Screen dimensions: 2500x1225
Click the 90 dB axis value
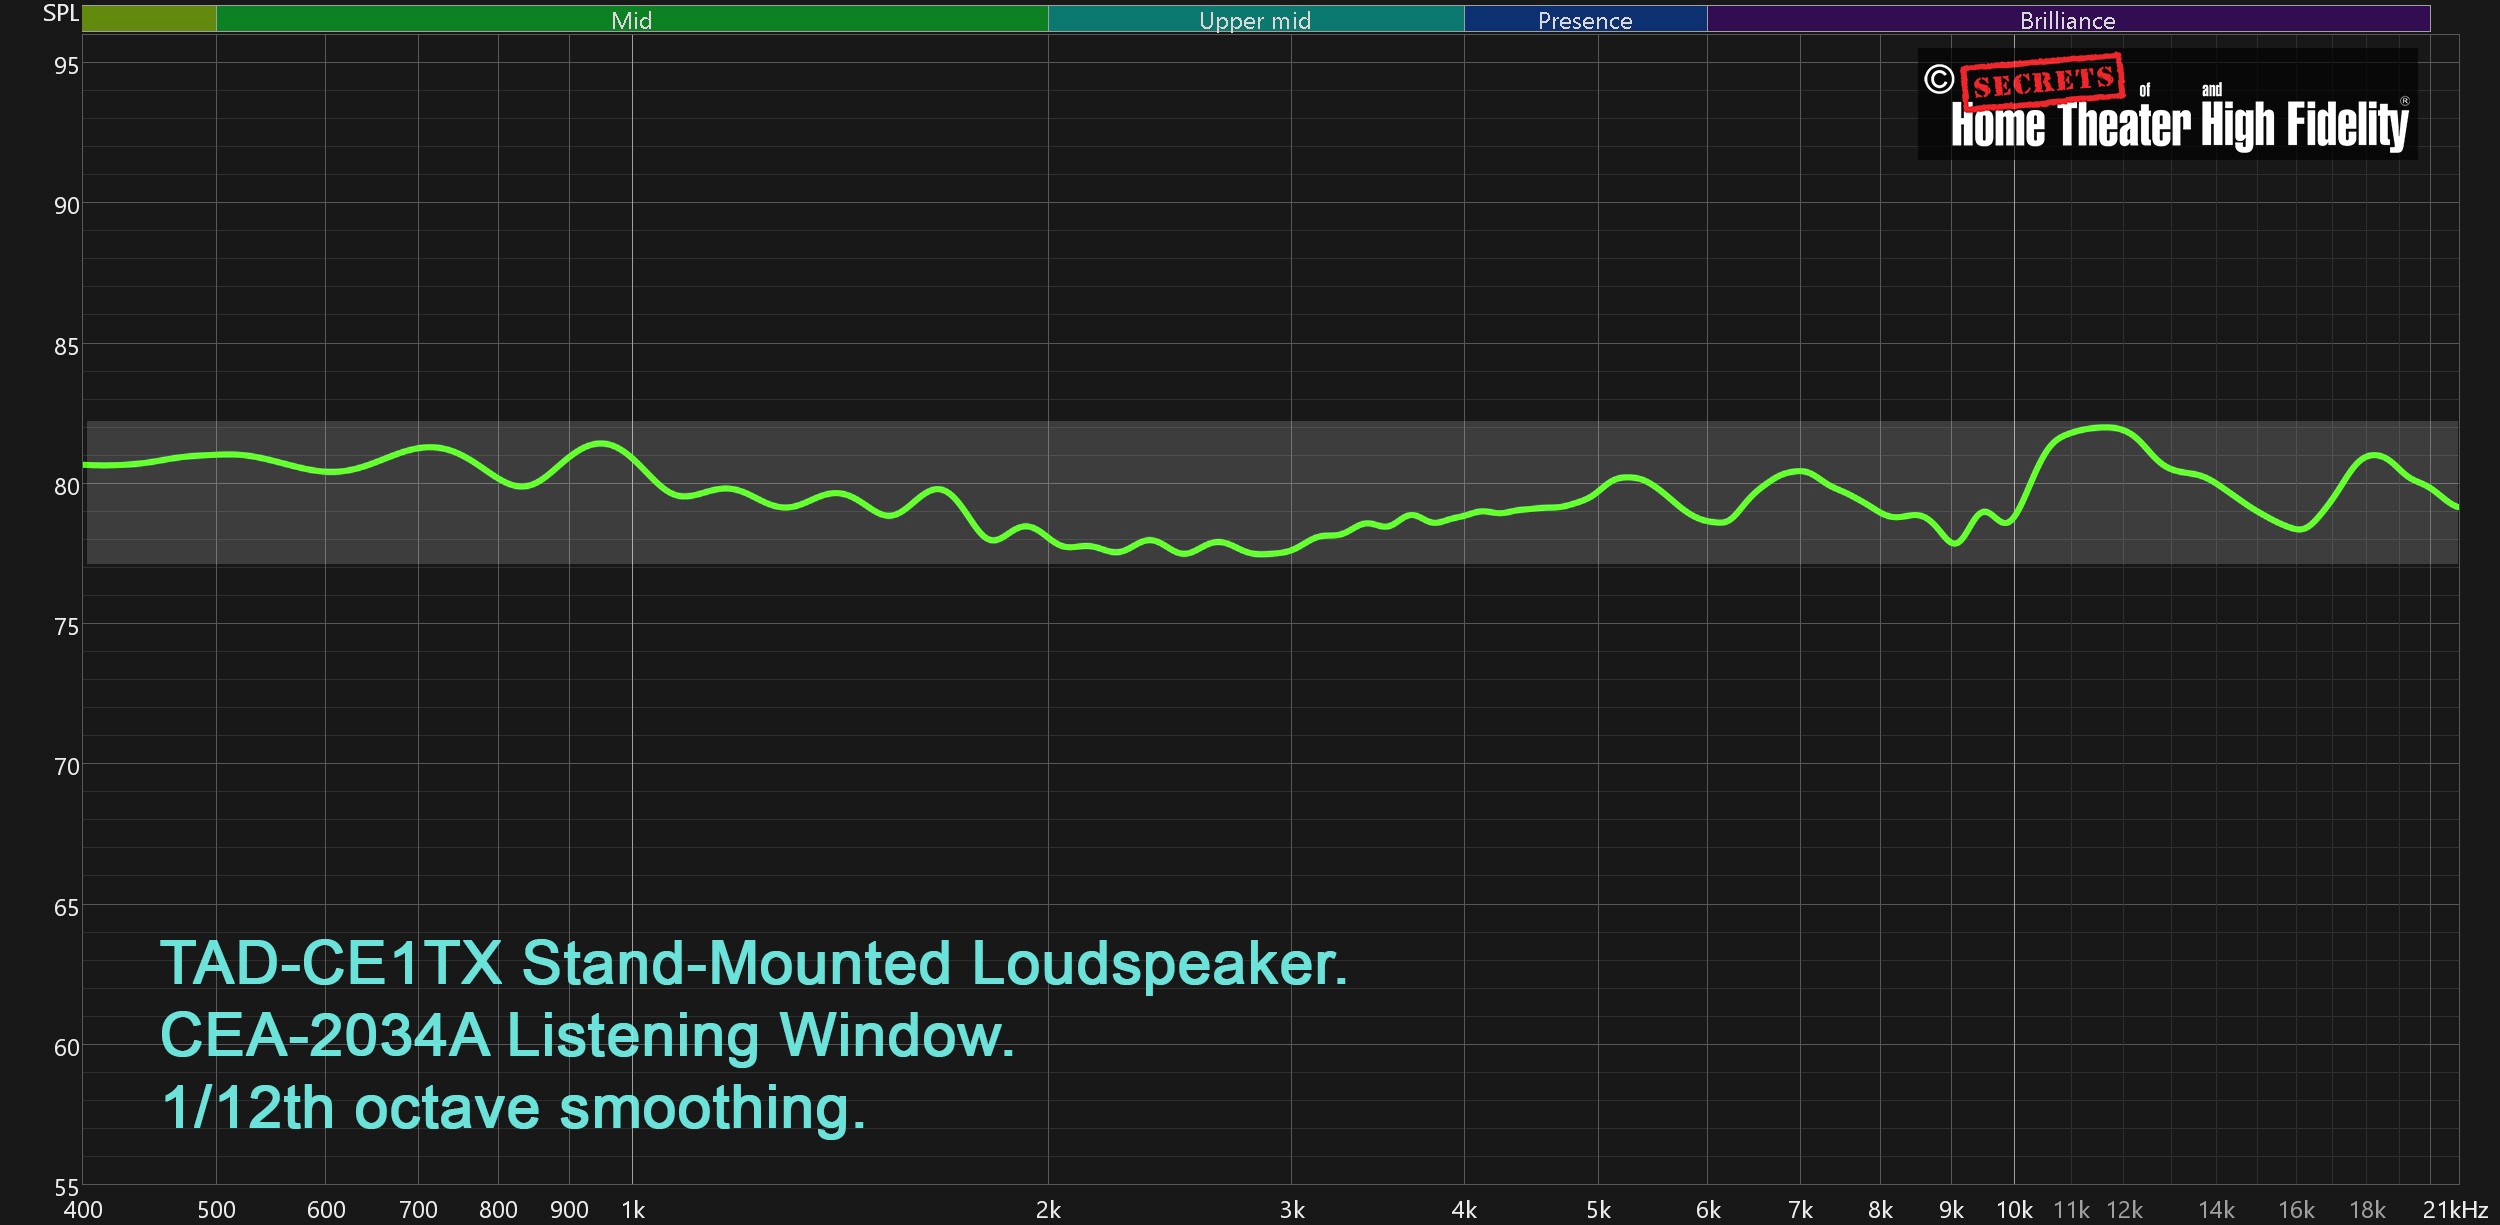click(x=66, y=206)
